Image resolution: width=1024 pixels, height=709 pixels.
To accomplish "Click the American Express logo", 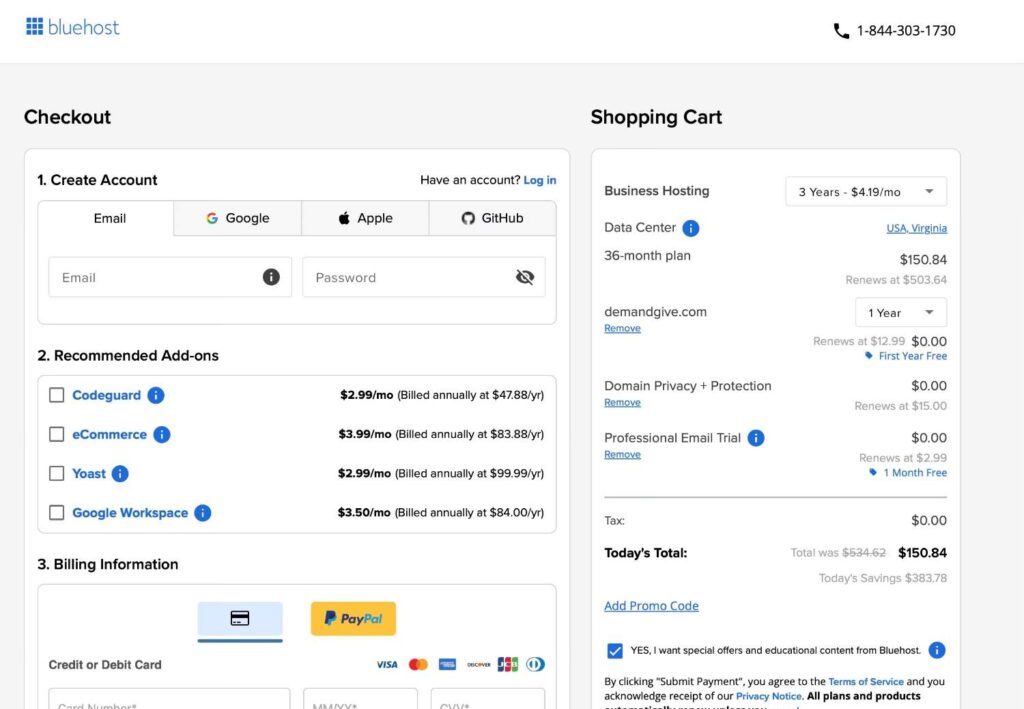I will [x=447, y=665].
